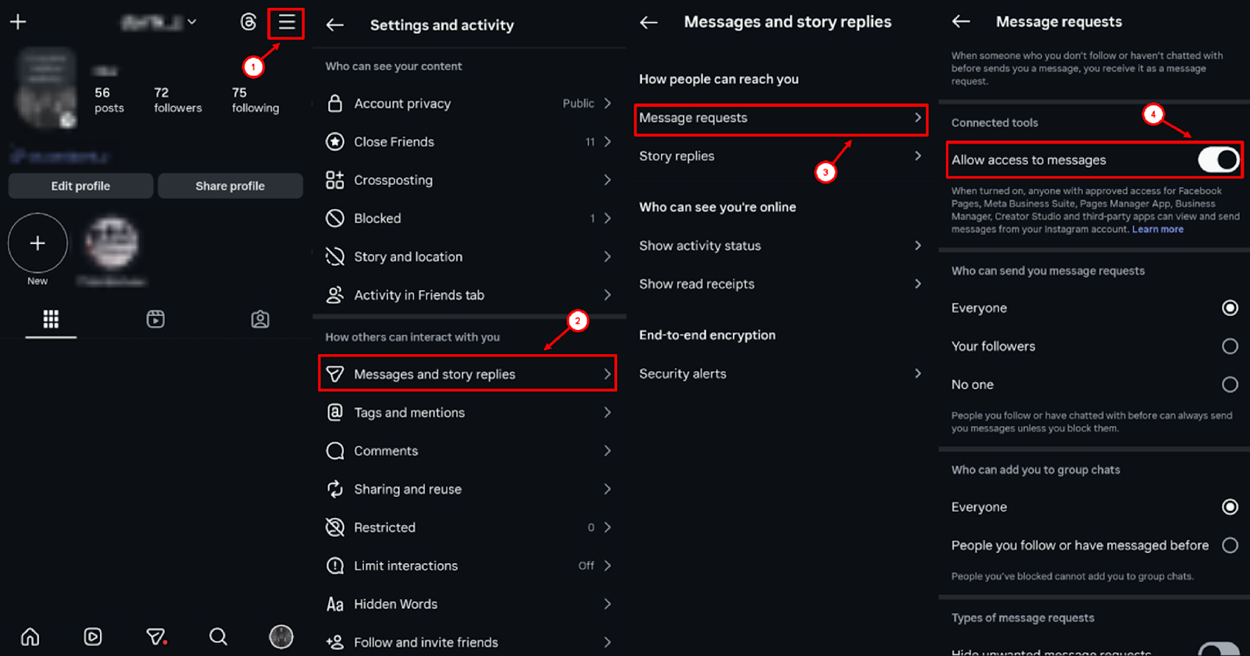Open Messages and story replies settings

(x=466, y=373)
